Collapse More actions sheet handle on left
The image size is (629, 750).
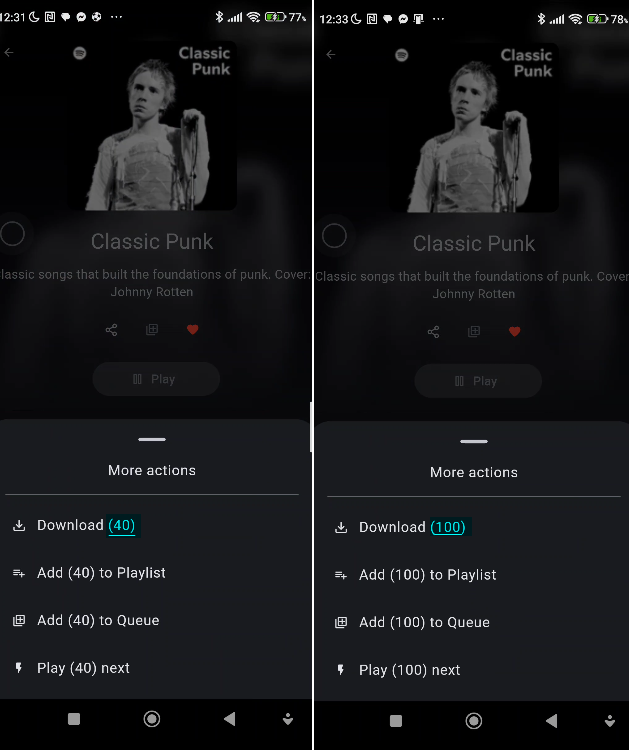tap(152, 439)
